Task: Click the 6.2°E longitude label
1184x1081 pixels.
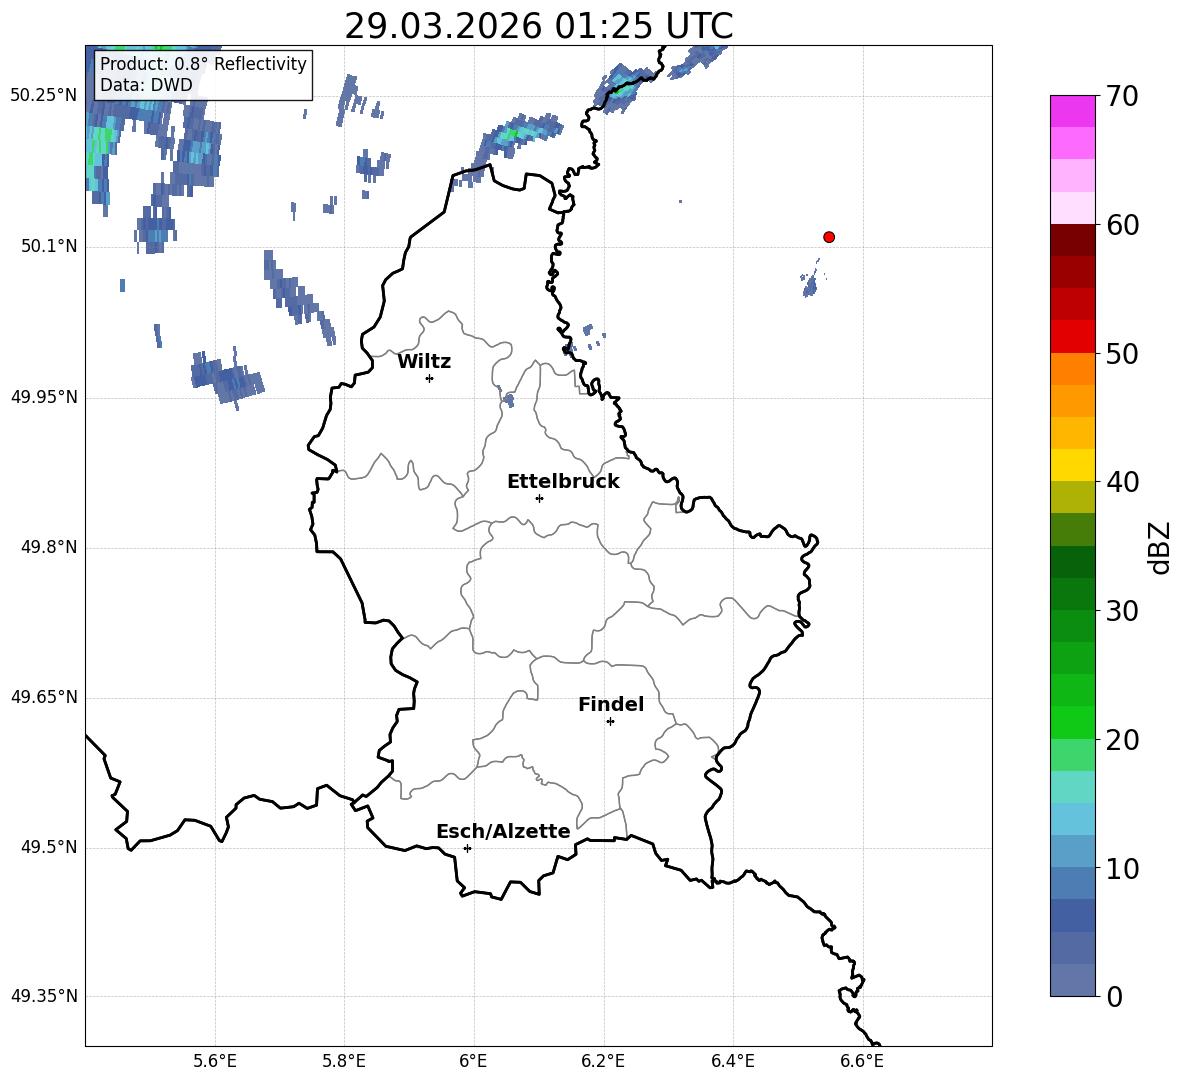Action: tap(603, 1061)
